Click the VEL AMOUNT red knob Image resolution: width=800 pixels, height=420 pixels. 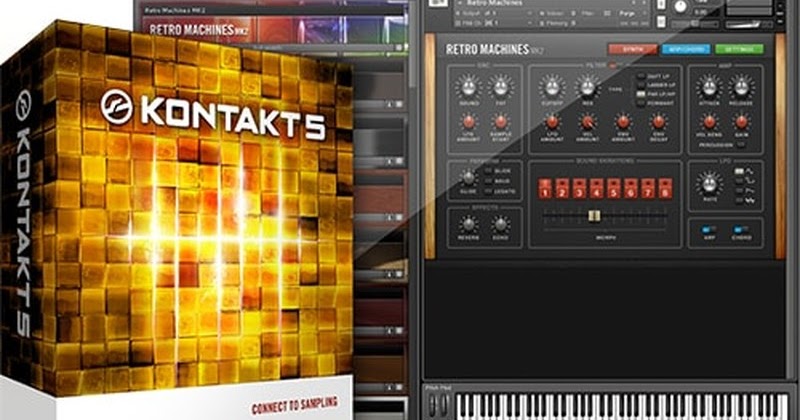[x=588, y=121]
